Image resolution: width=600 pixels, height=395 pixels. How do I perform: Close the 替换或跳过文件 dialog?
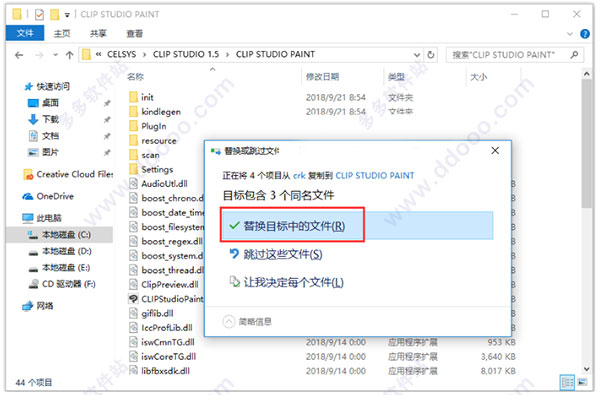pos(495,151)
